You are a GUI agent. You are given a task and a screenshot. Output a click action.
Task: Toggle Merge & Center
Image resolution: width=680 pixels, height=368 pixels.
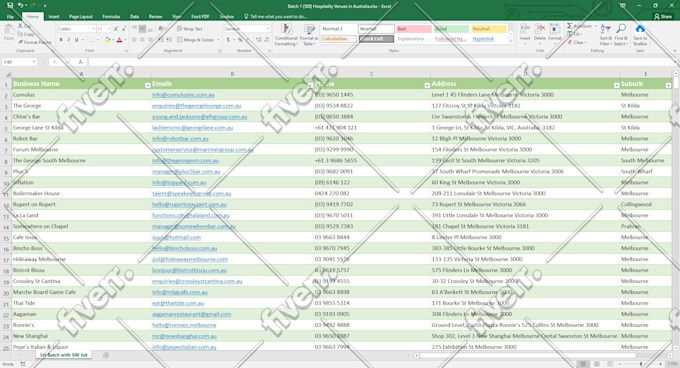point(196,40)
